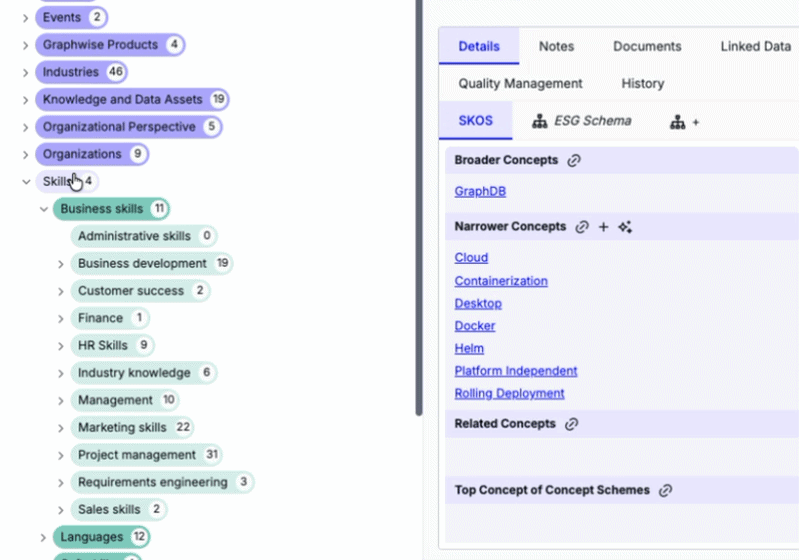The image size is (799, 560).
Task: Open the Rolling Deployment link
Action: (509, 393)
